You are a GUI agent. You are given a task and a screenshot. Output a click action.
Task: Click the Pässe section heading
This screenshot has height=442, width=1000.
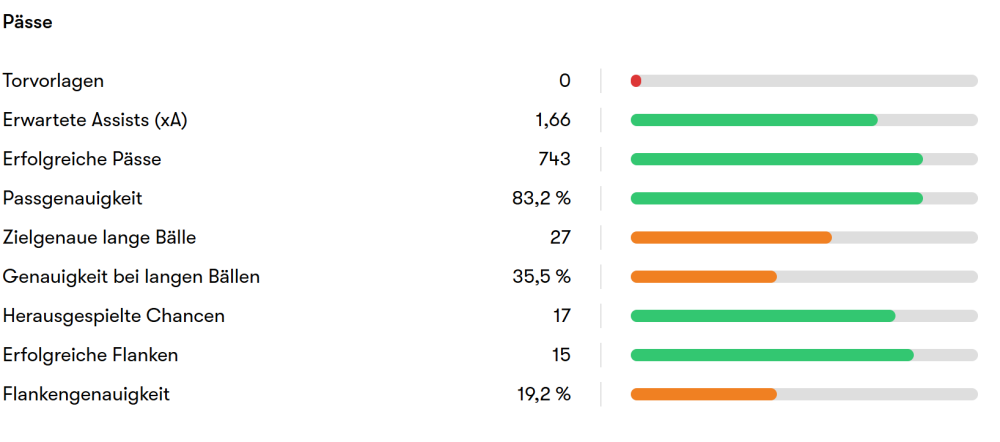(28, 22)
